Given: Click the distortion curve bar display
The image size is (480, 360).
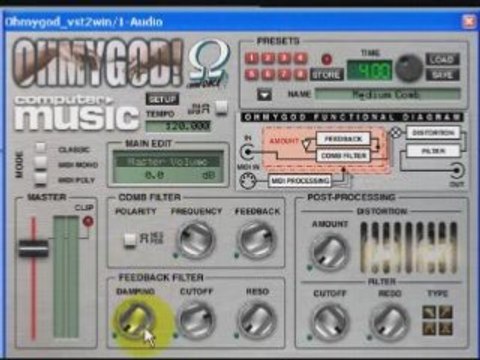Looking at the screenshot, I should click(409, 248).
